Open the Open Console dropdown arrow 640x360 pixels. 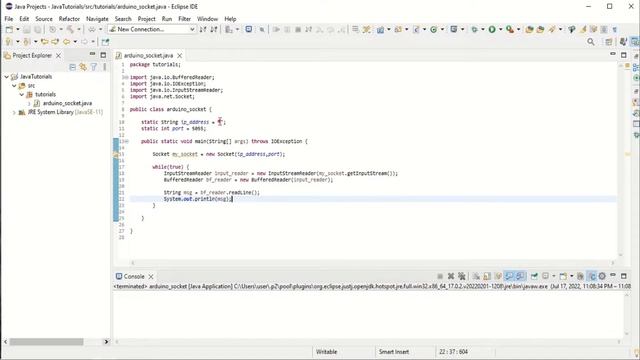[x=571, y=276]
